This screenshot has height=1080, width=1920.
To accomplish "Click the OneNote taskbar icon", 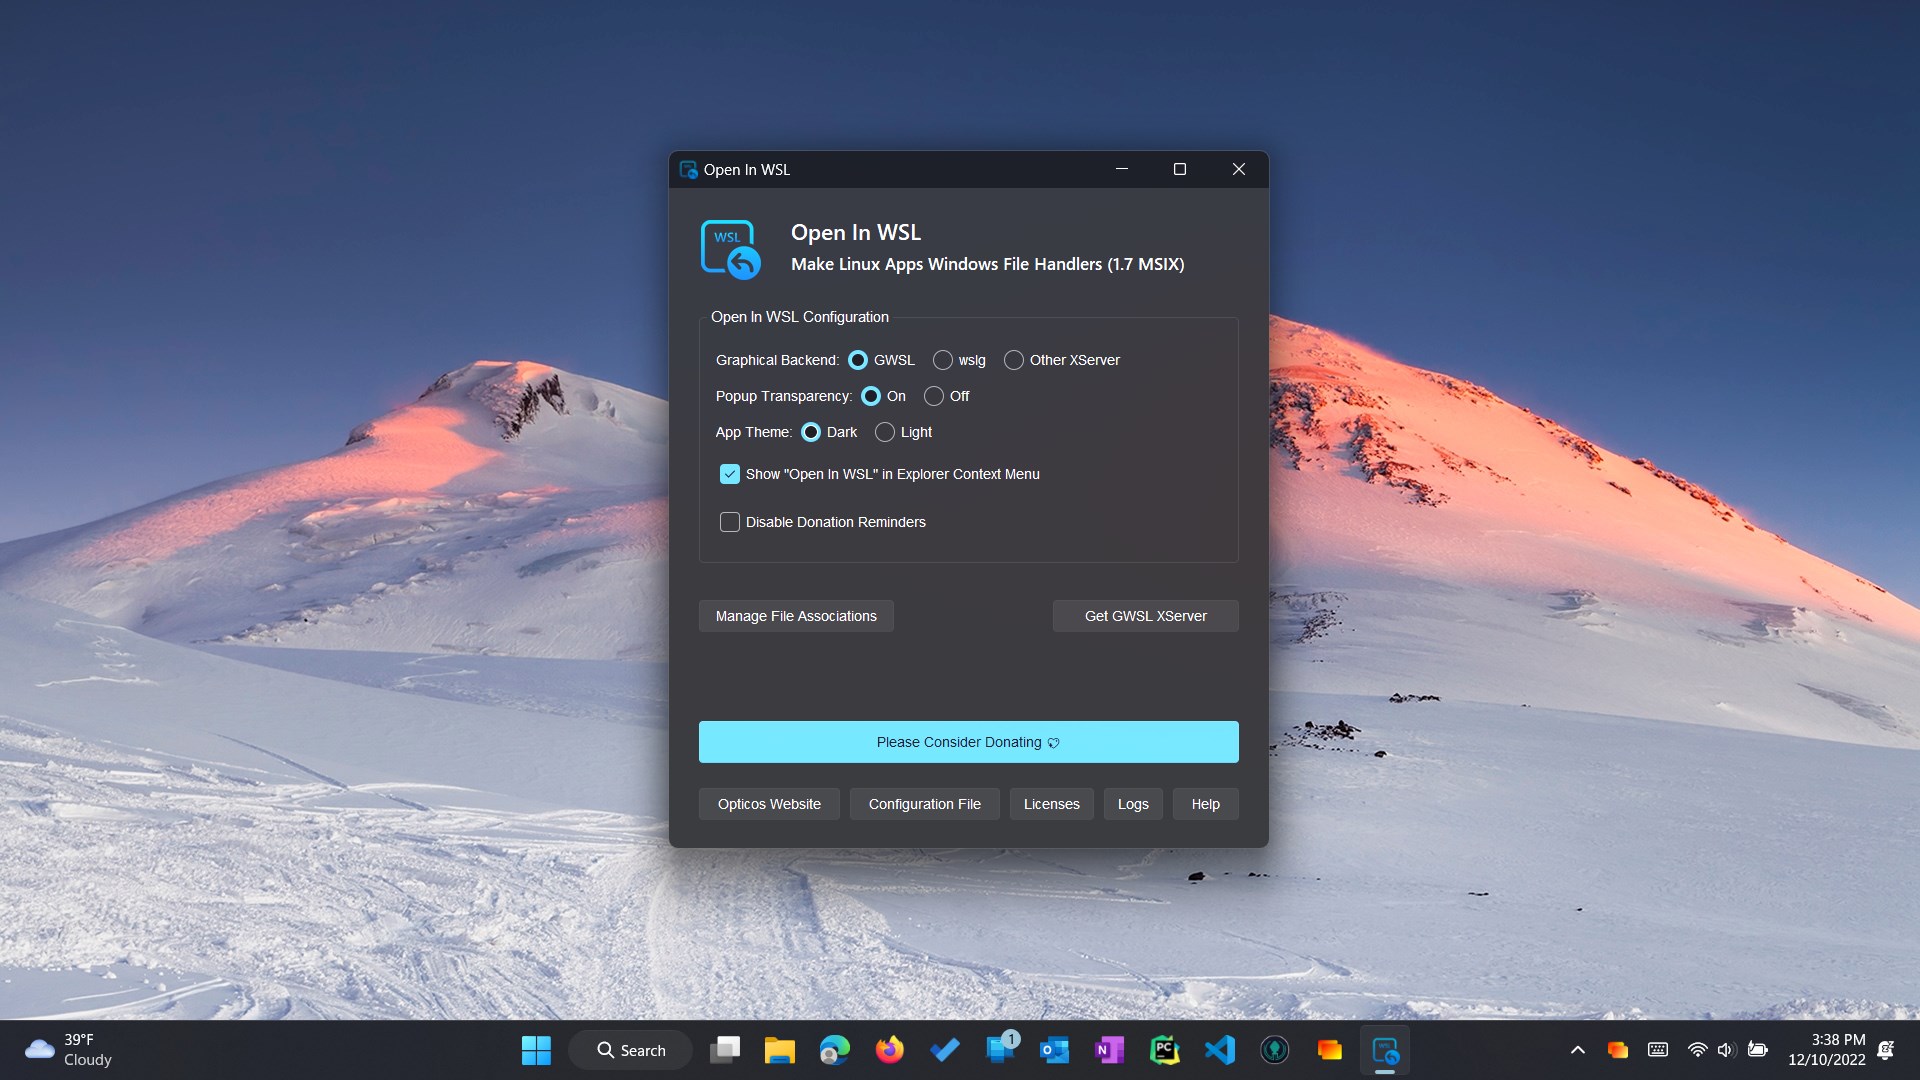I will click(1109, 1050).
